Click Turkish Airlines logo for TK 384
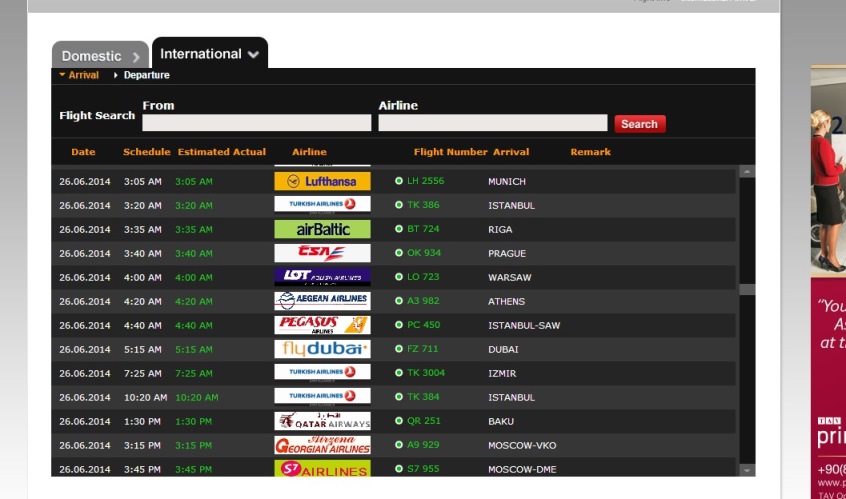846x499 pixels. tap(322, 397)
